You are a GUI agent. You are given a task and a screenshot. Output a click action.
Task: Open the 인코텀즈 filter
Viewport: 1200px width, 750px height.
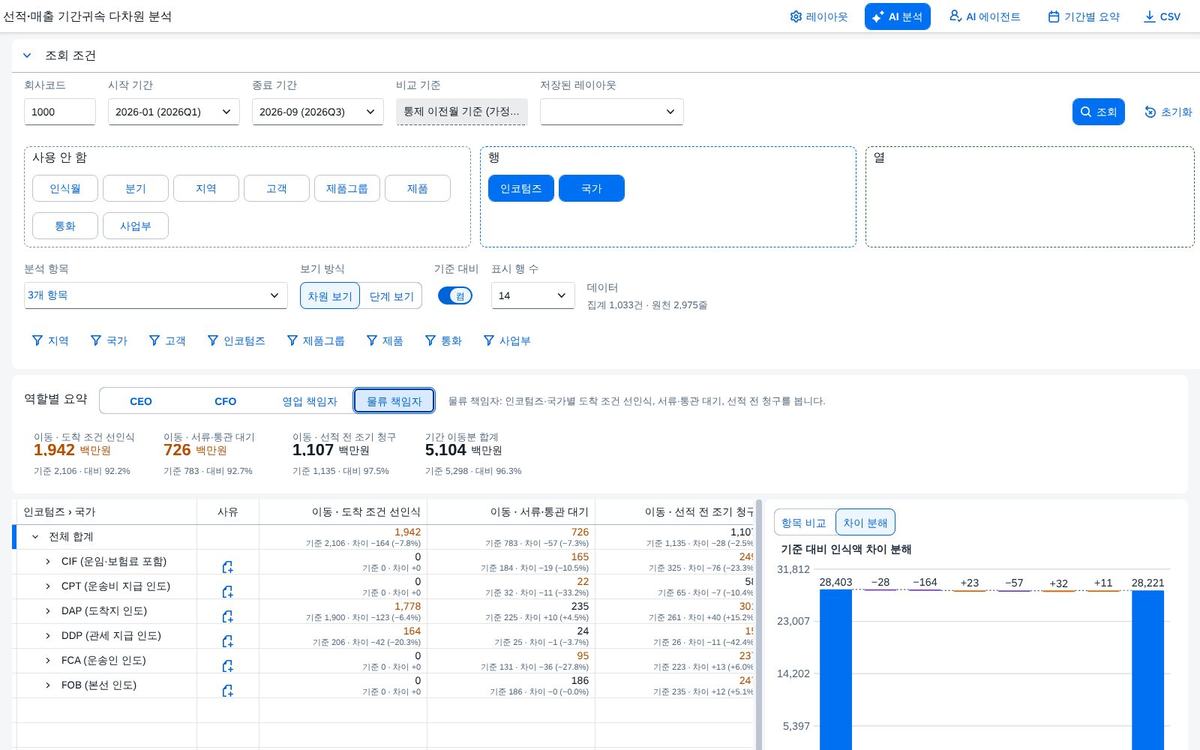(236, 341)
